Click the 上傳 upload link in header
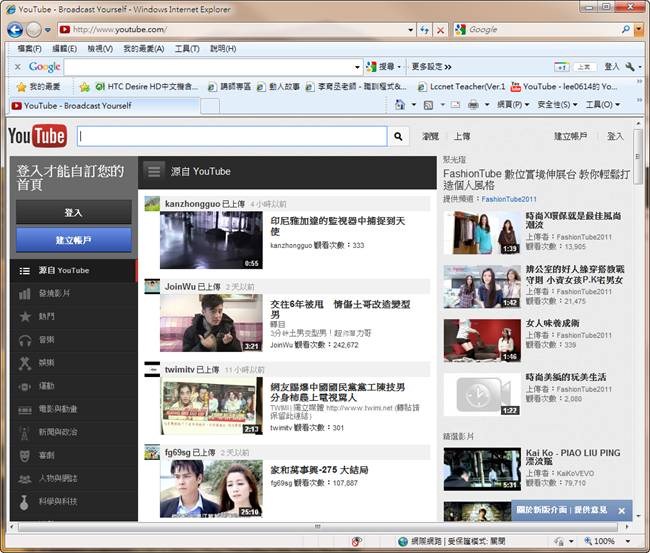This screenshot has width=650, height=553. [x=462, y=136]
